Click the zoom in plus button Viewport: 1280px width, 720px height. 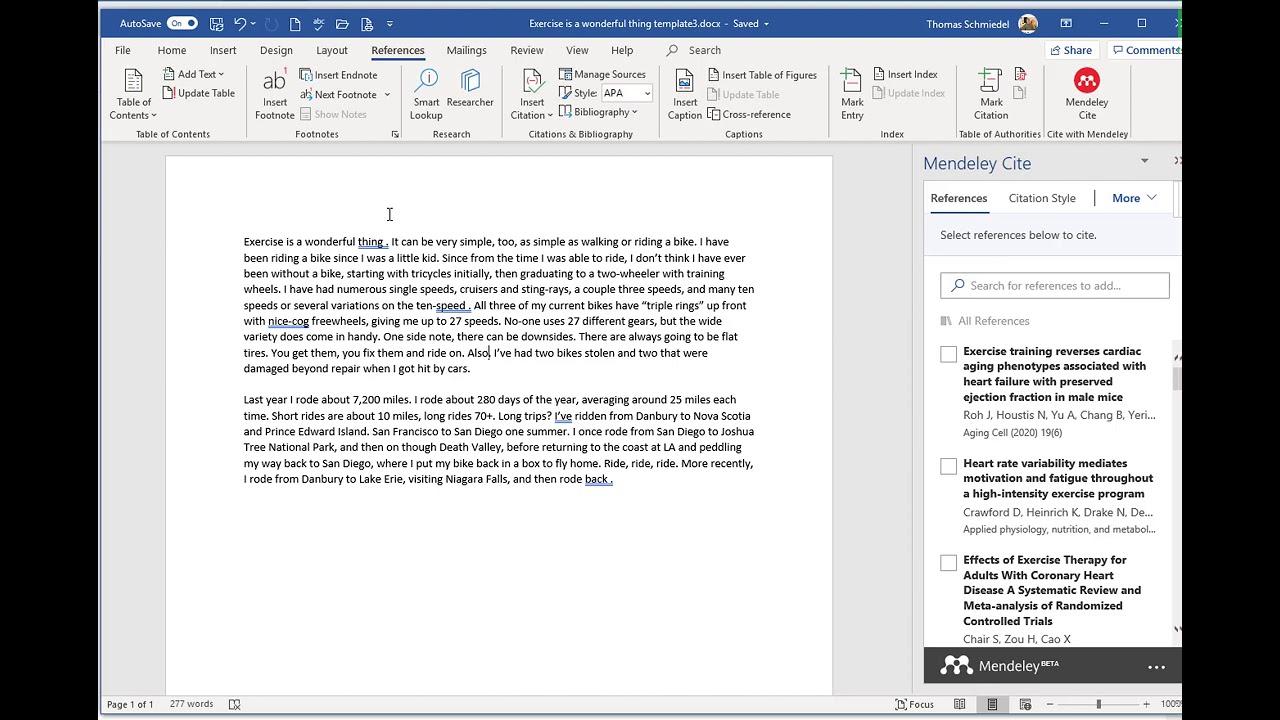(x=1146, y=704)
